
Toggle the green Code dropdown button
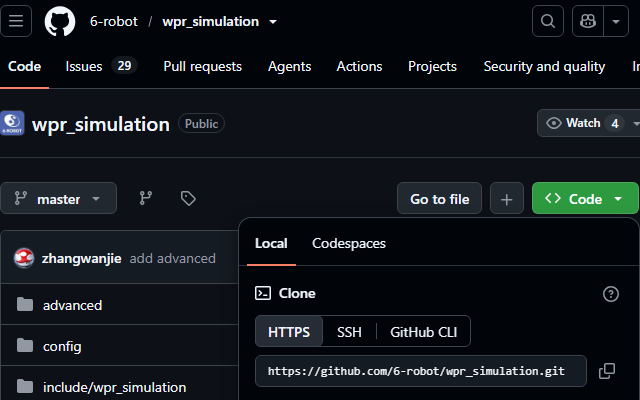(585, 199)
